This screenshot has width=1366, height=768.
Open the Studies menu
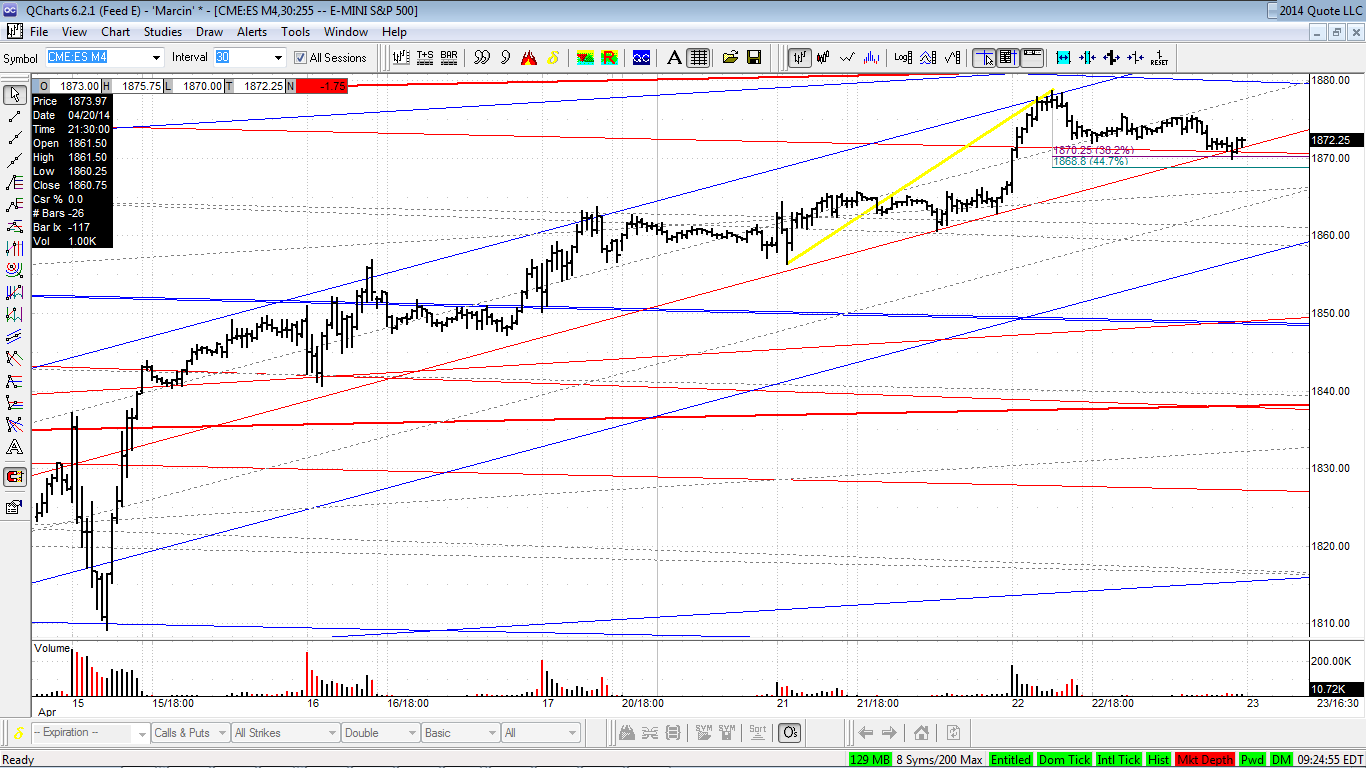163,32
